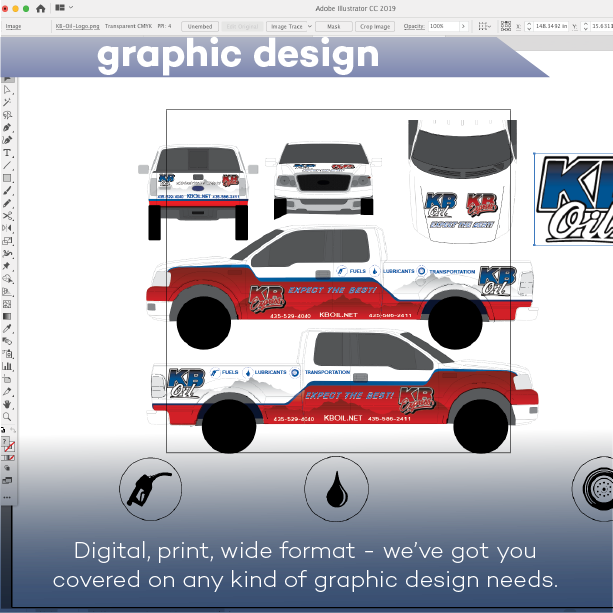Screen dimensions: 613x613
Task: Change the screen mode
Action: click(7, 481)
